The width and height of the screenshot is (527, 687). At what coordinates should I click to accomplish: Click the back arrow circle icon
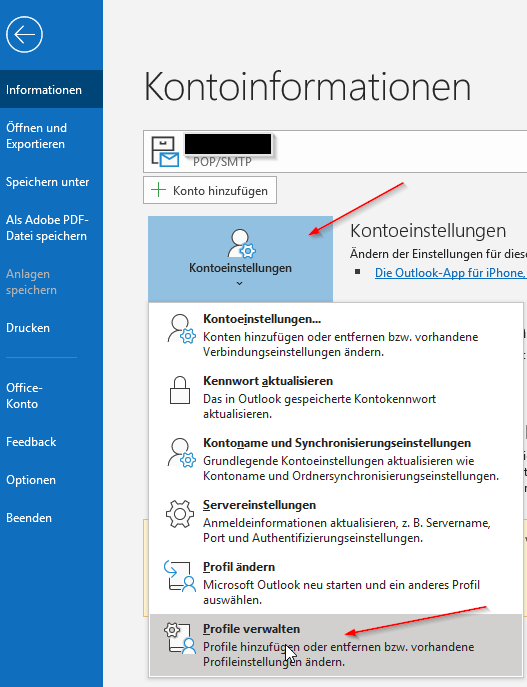25,35
